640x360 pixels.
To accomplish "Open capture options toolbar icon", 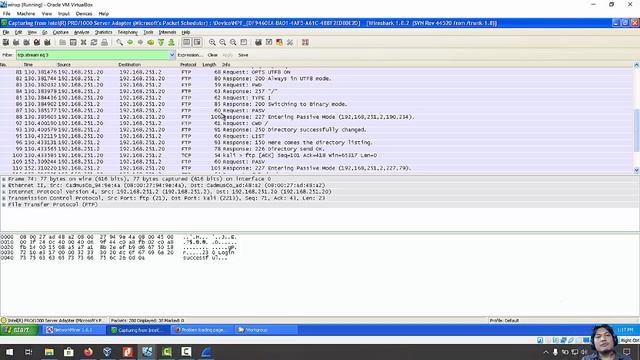I will [16, 42].
